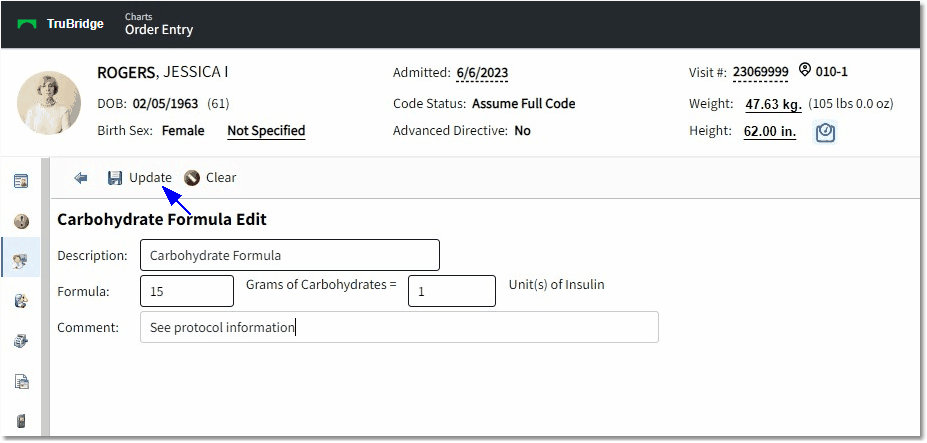Viewport: 927px width, 443px height.
Task: Open the printer sidebar icon
Action: click(21, 341)
